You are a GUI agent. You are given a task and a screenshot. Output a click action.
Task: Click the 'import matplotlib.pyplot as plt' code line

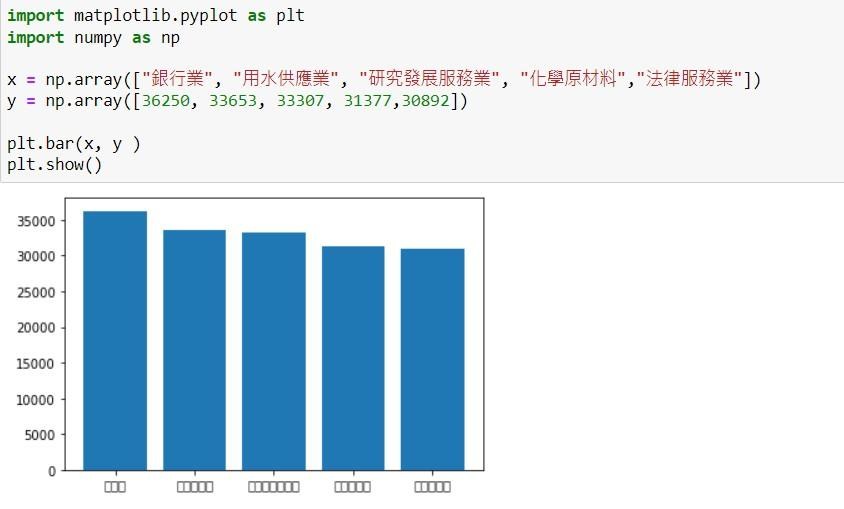[156, 16]
